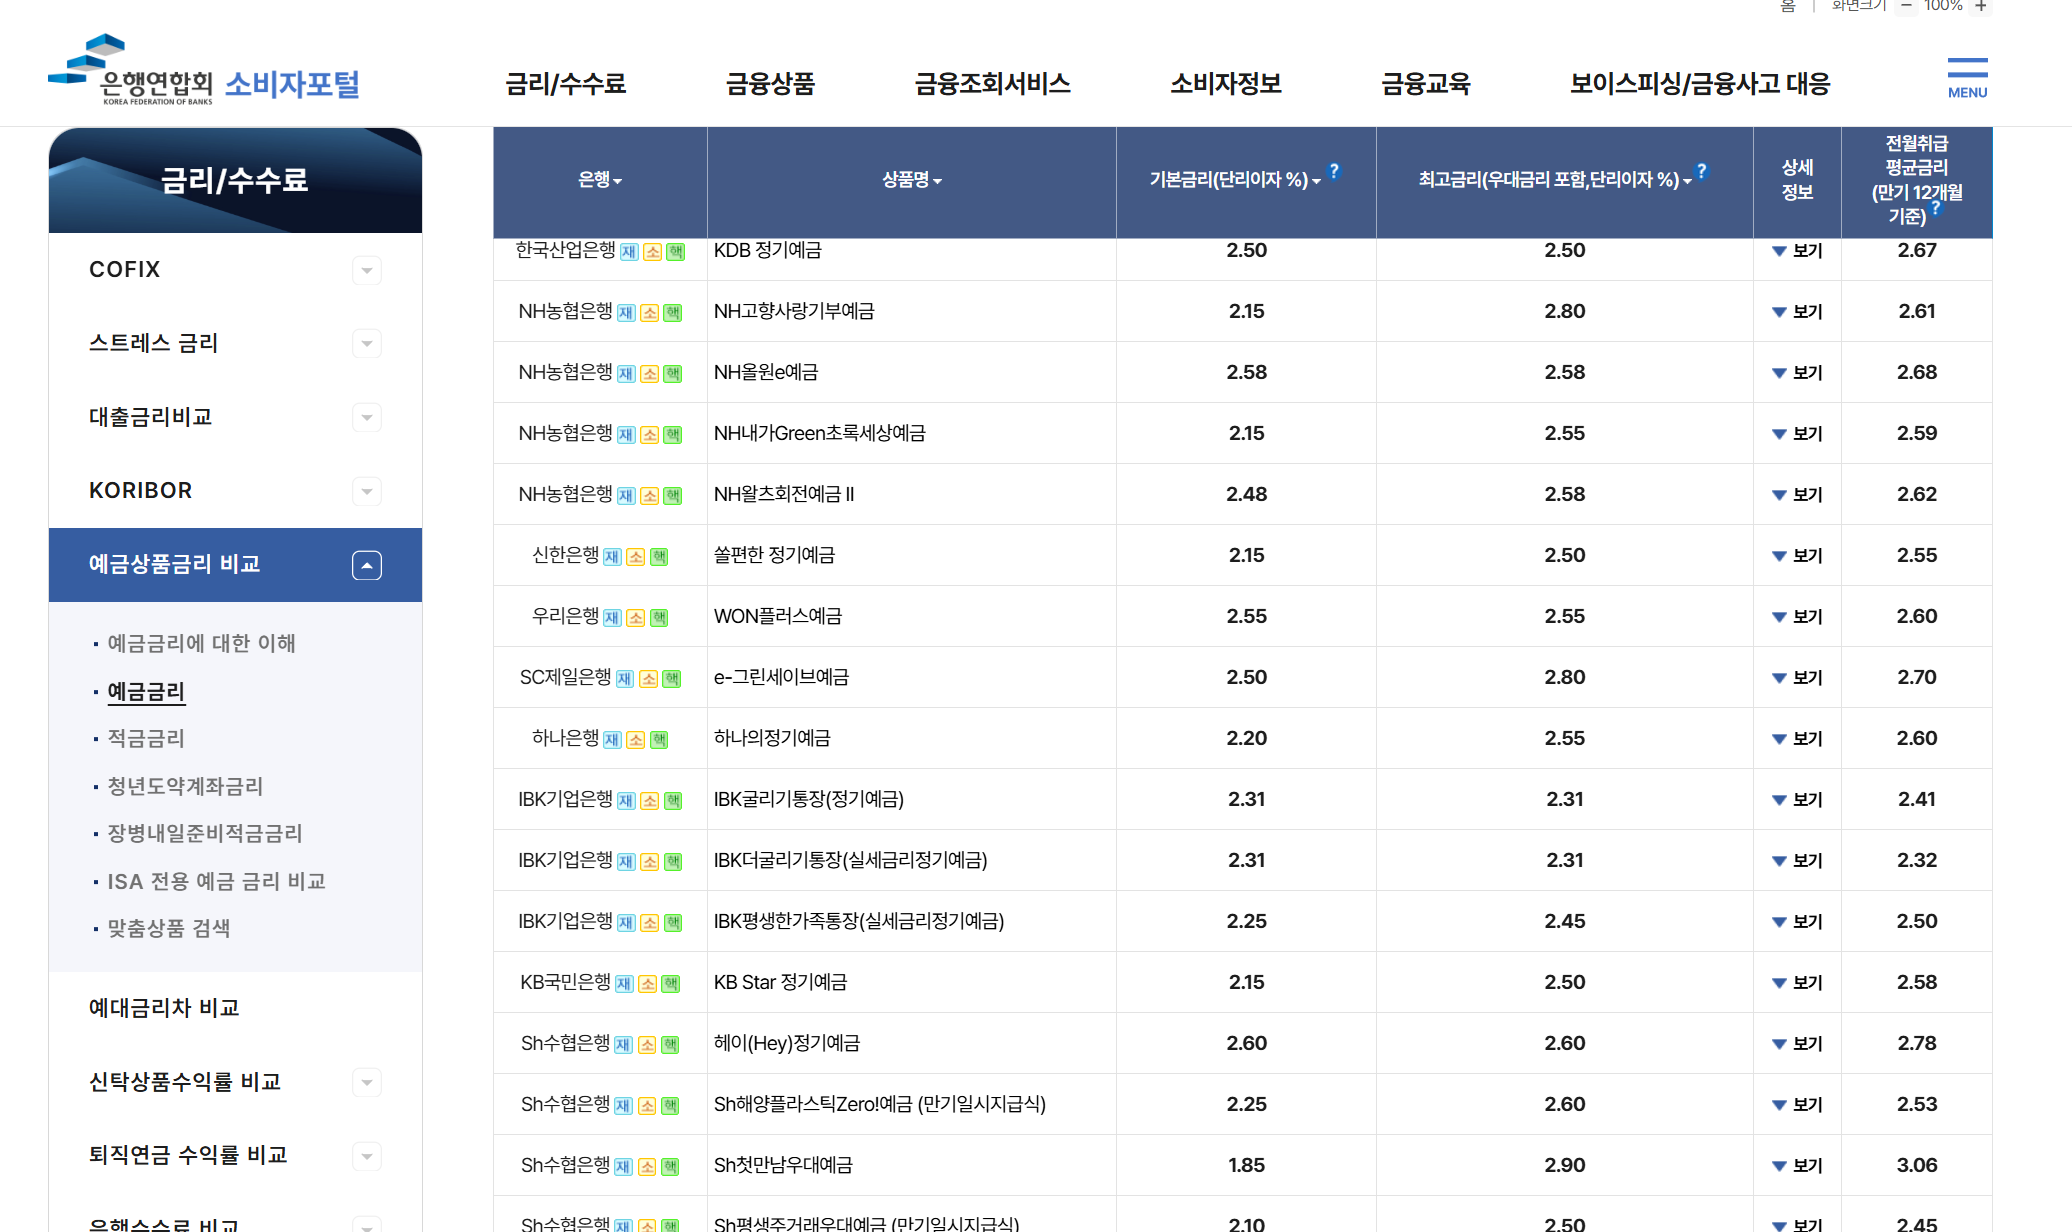Viewport: 2072px width, 1232px height.
Task: Show details 보기 for KDB 정기예금
Action: point(1797,251)
